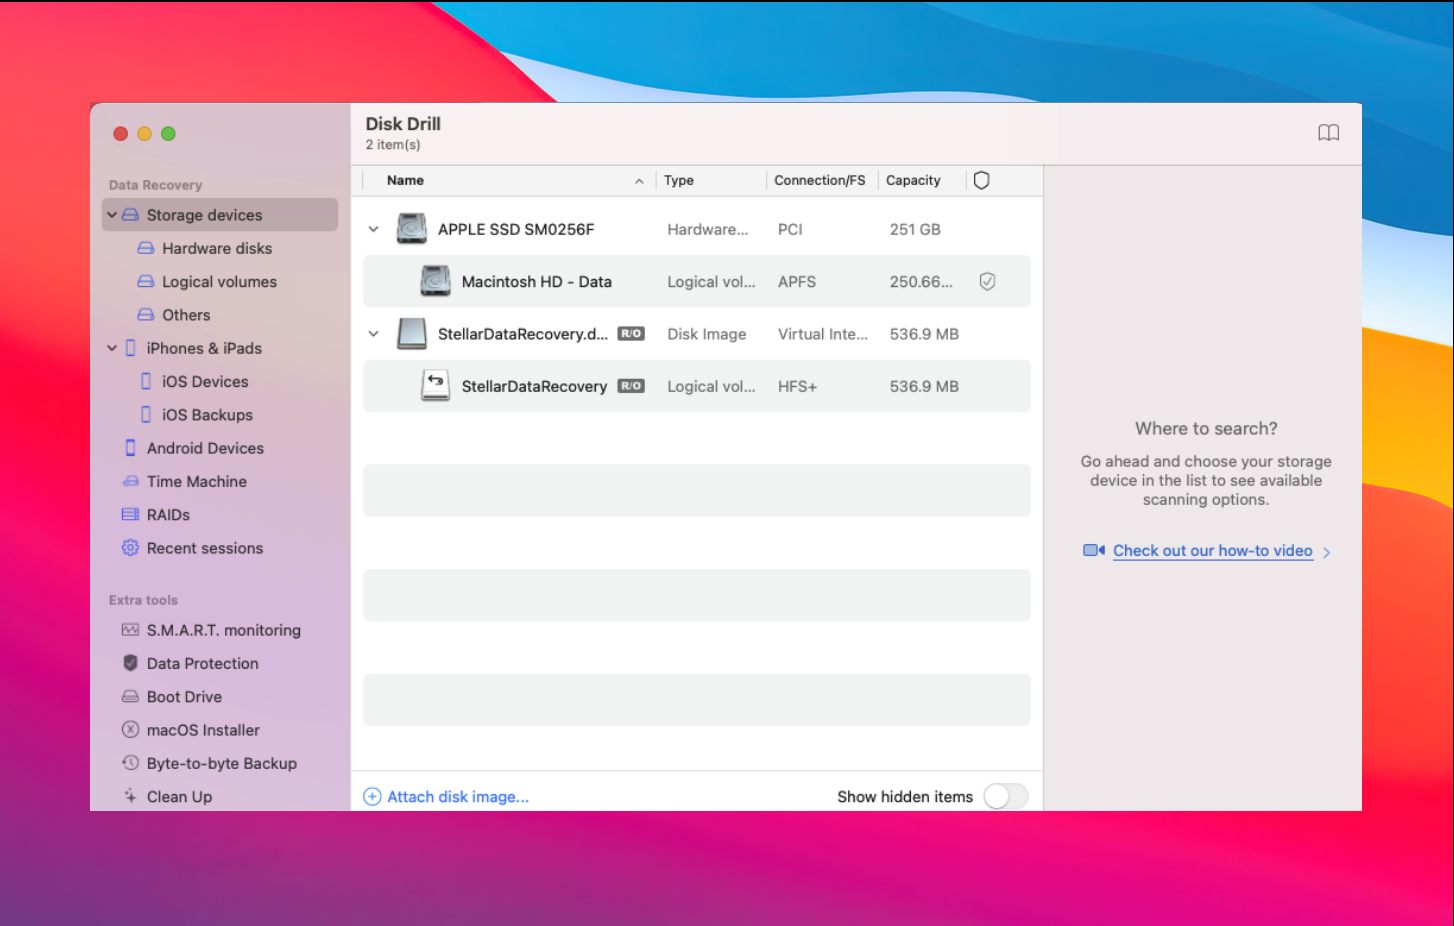Click the APFS file system cell

[797, 282]
